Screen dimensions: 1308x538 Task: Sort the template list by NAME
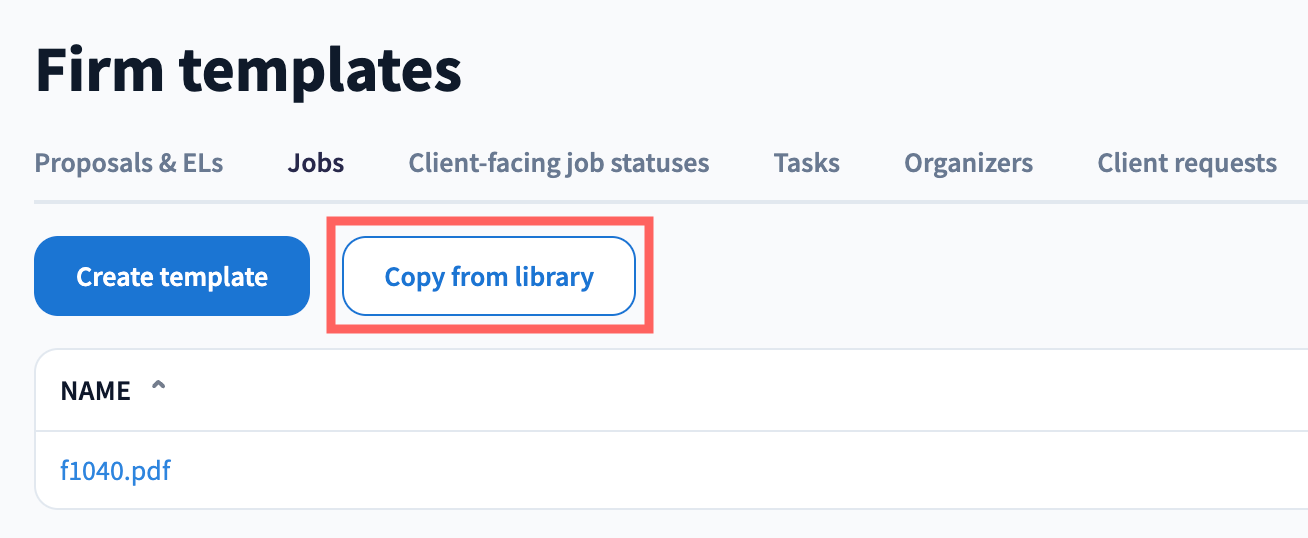tap(96, 391)
